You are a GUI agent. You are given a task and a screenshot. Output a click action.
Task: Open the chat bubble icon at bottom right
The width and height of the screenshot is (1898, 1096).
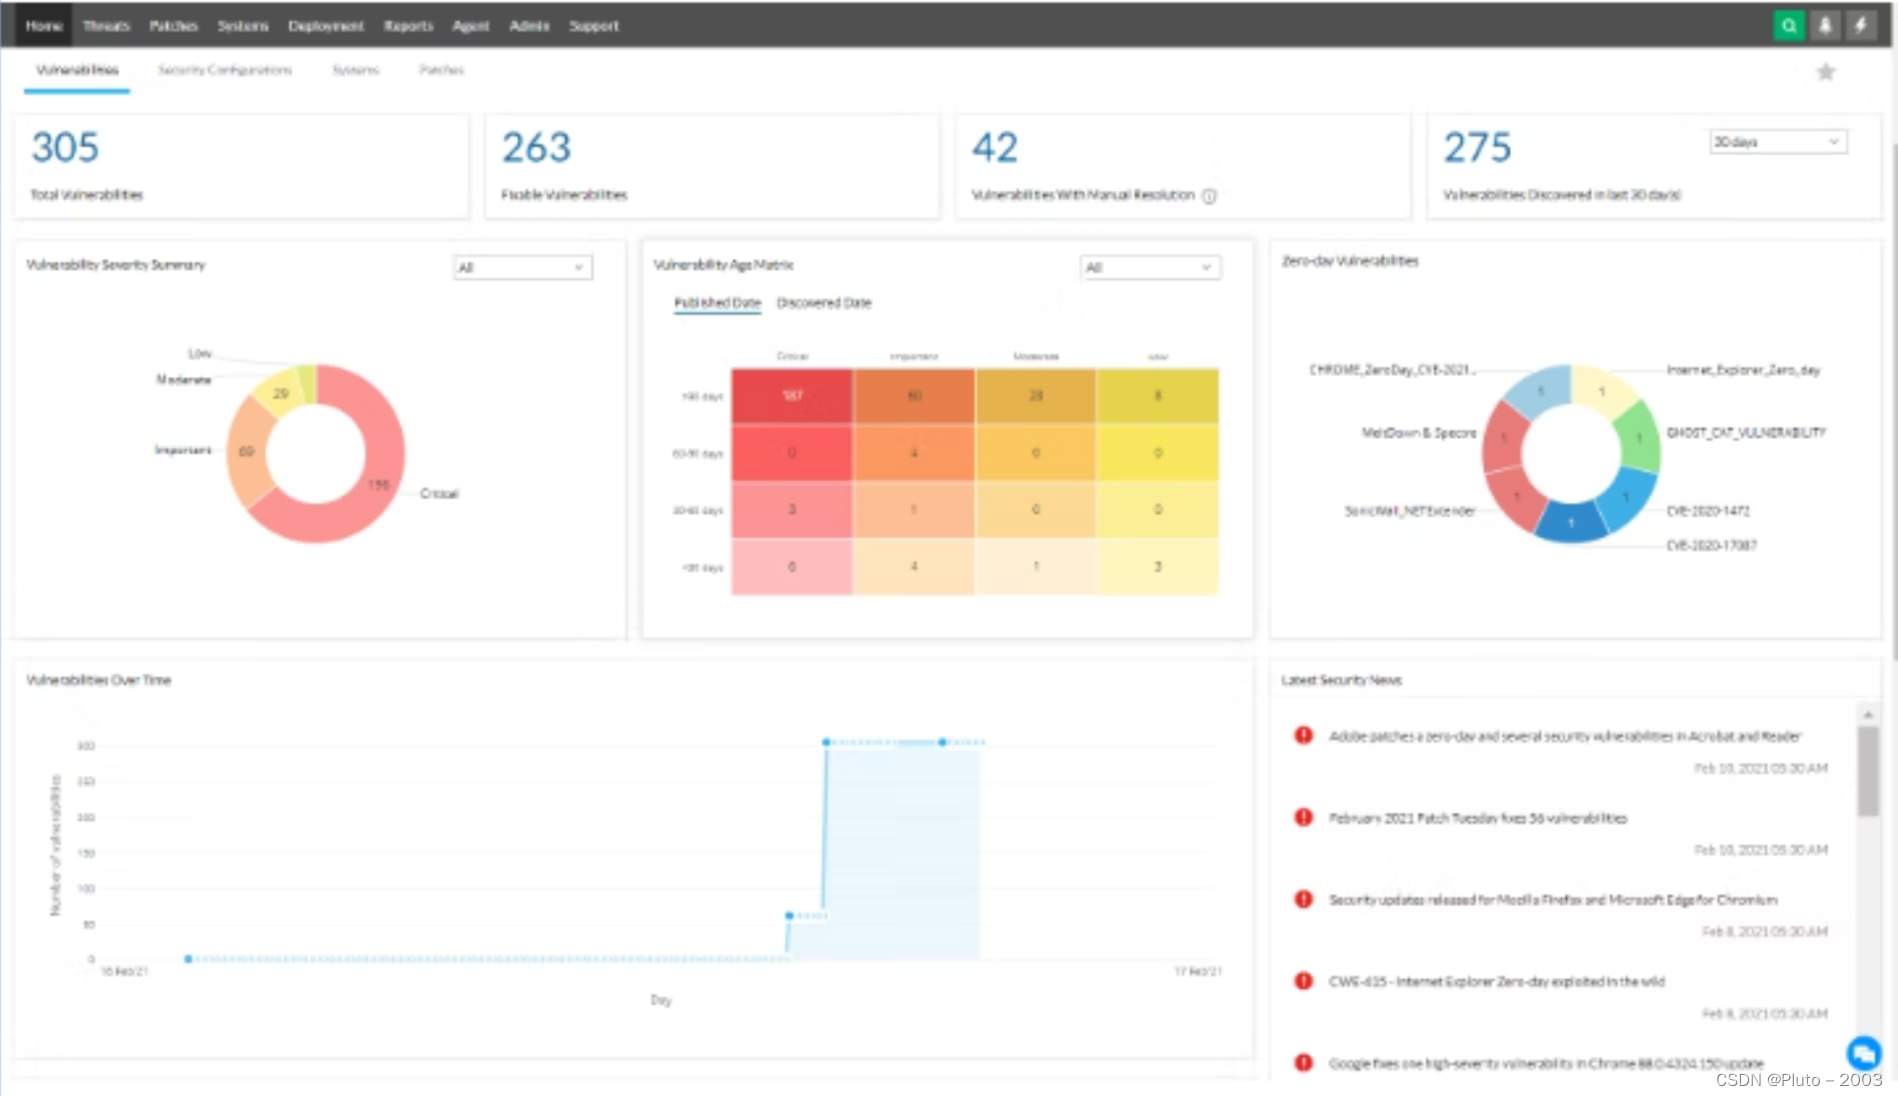[1863, 1052]
